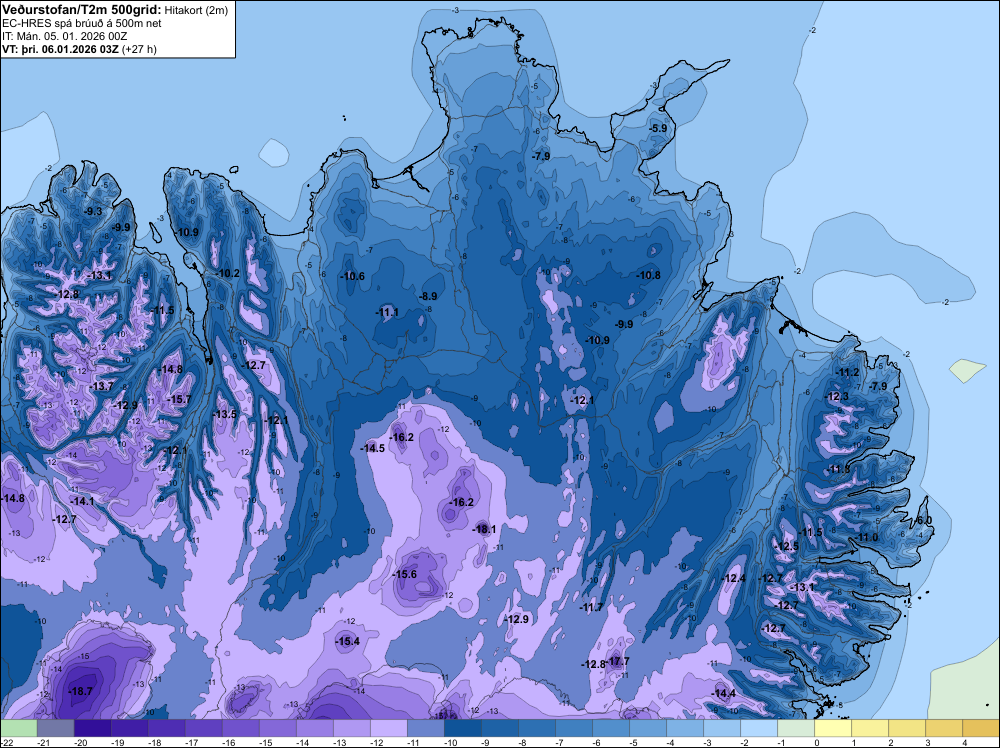Click the -10.6 temperature reading
Image resolution: width=1000 pixels, height=748 pixels.
point(353,276)
